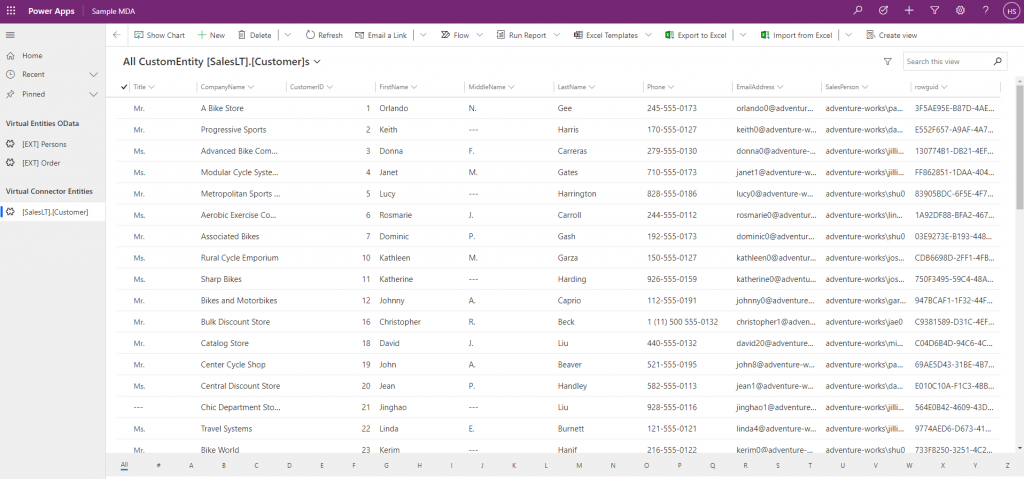This screenshot has width=1024, height=479.
Task: Expand the Pinned section chevron
Action: 93,94
